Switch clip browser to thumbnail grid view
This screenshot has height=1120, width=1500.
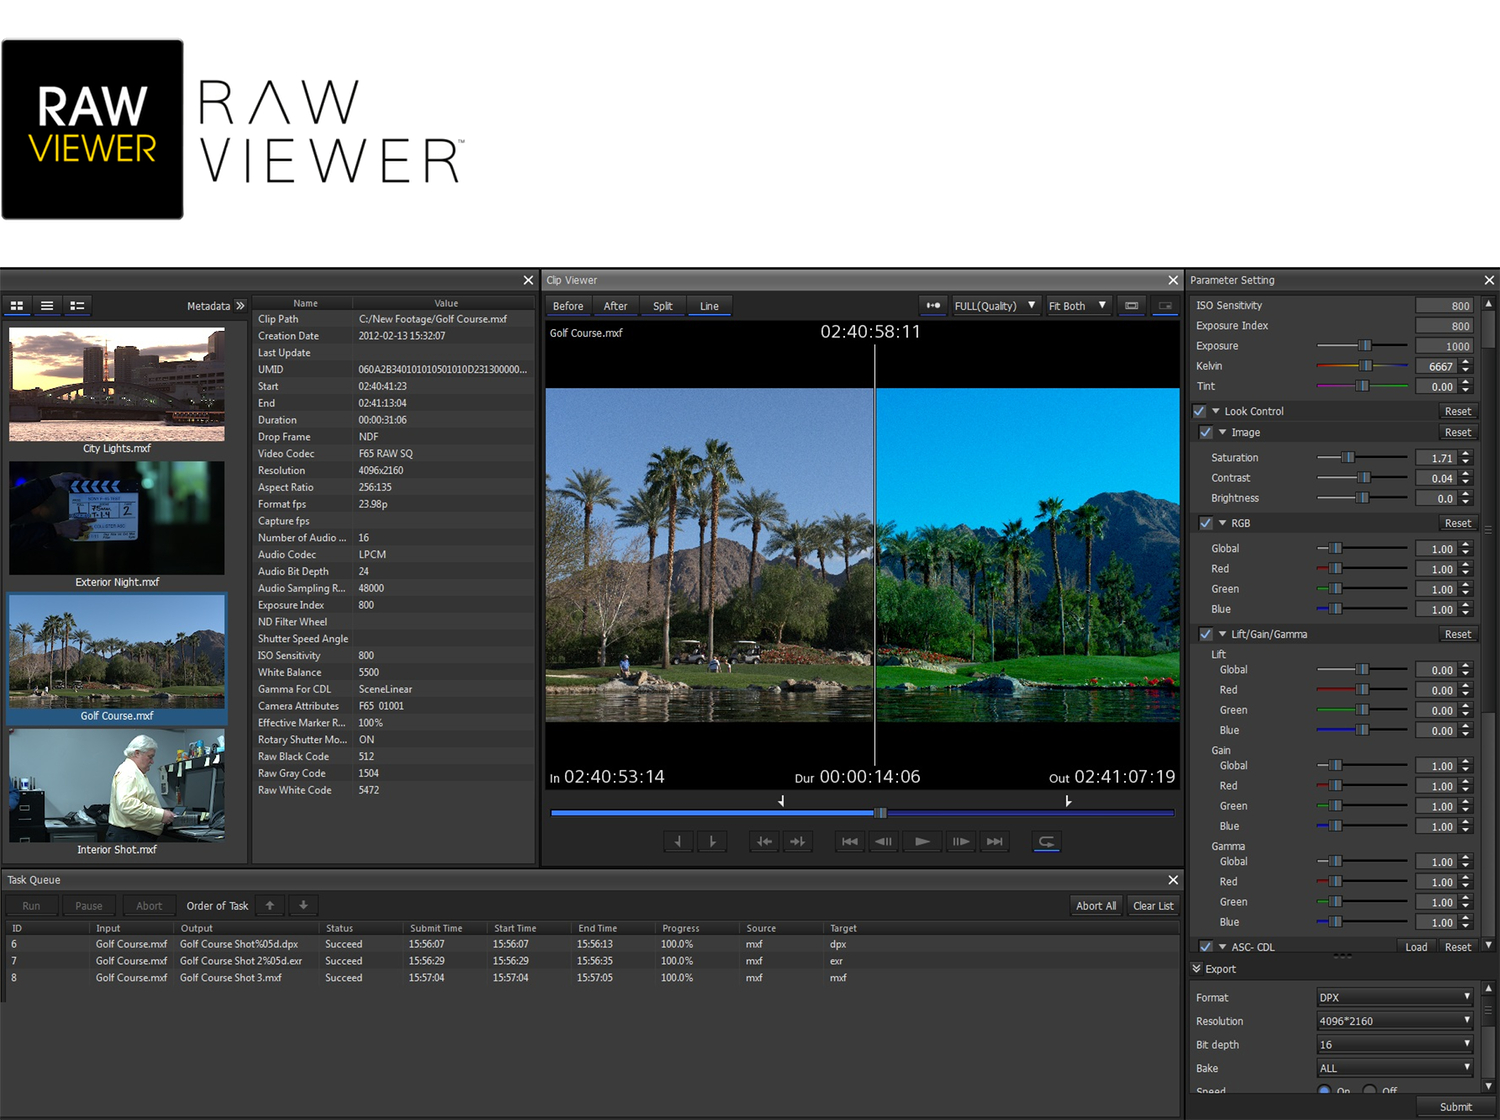pos(17,305)
